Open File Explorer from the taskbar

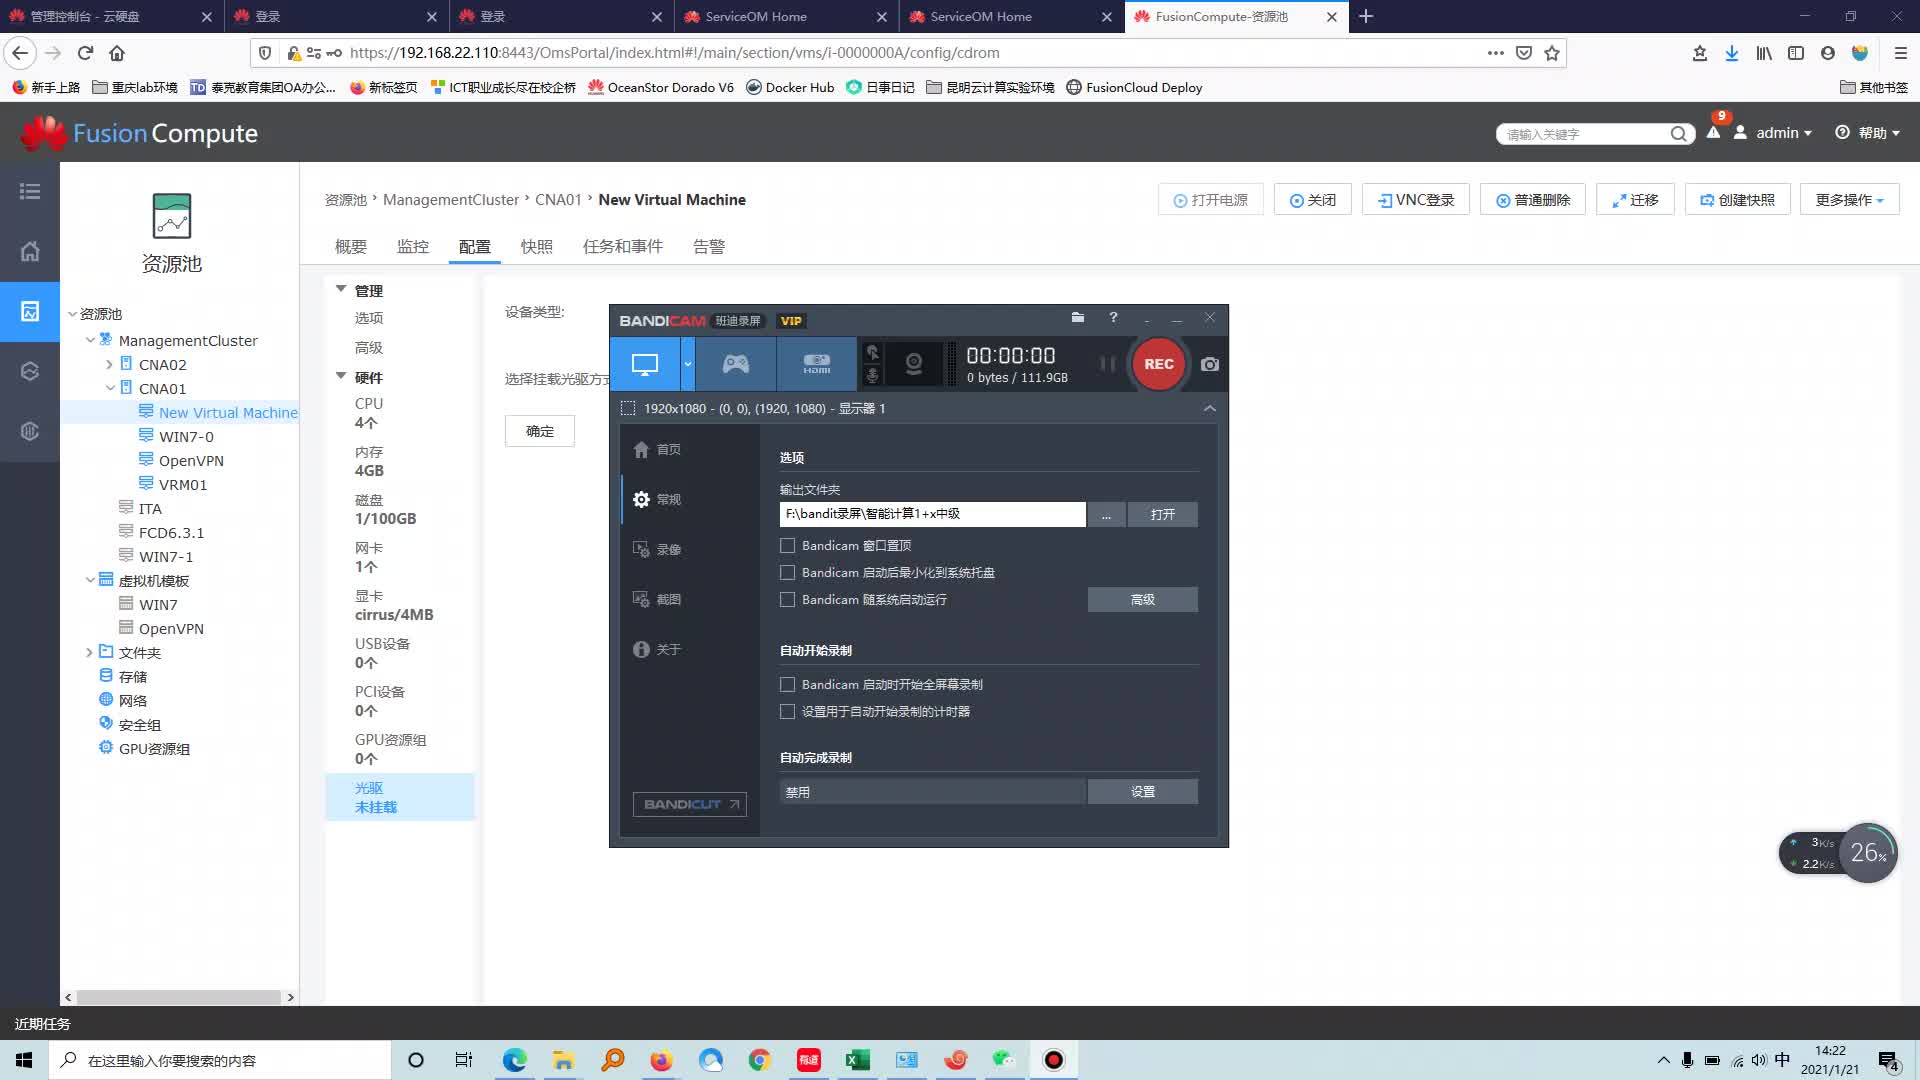[x=563, y=1060]
